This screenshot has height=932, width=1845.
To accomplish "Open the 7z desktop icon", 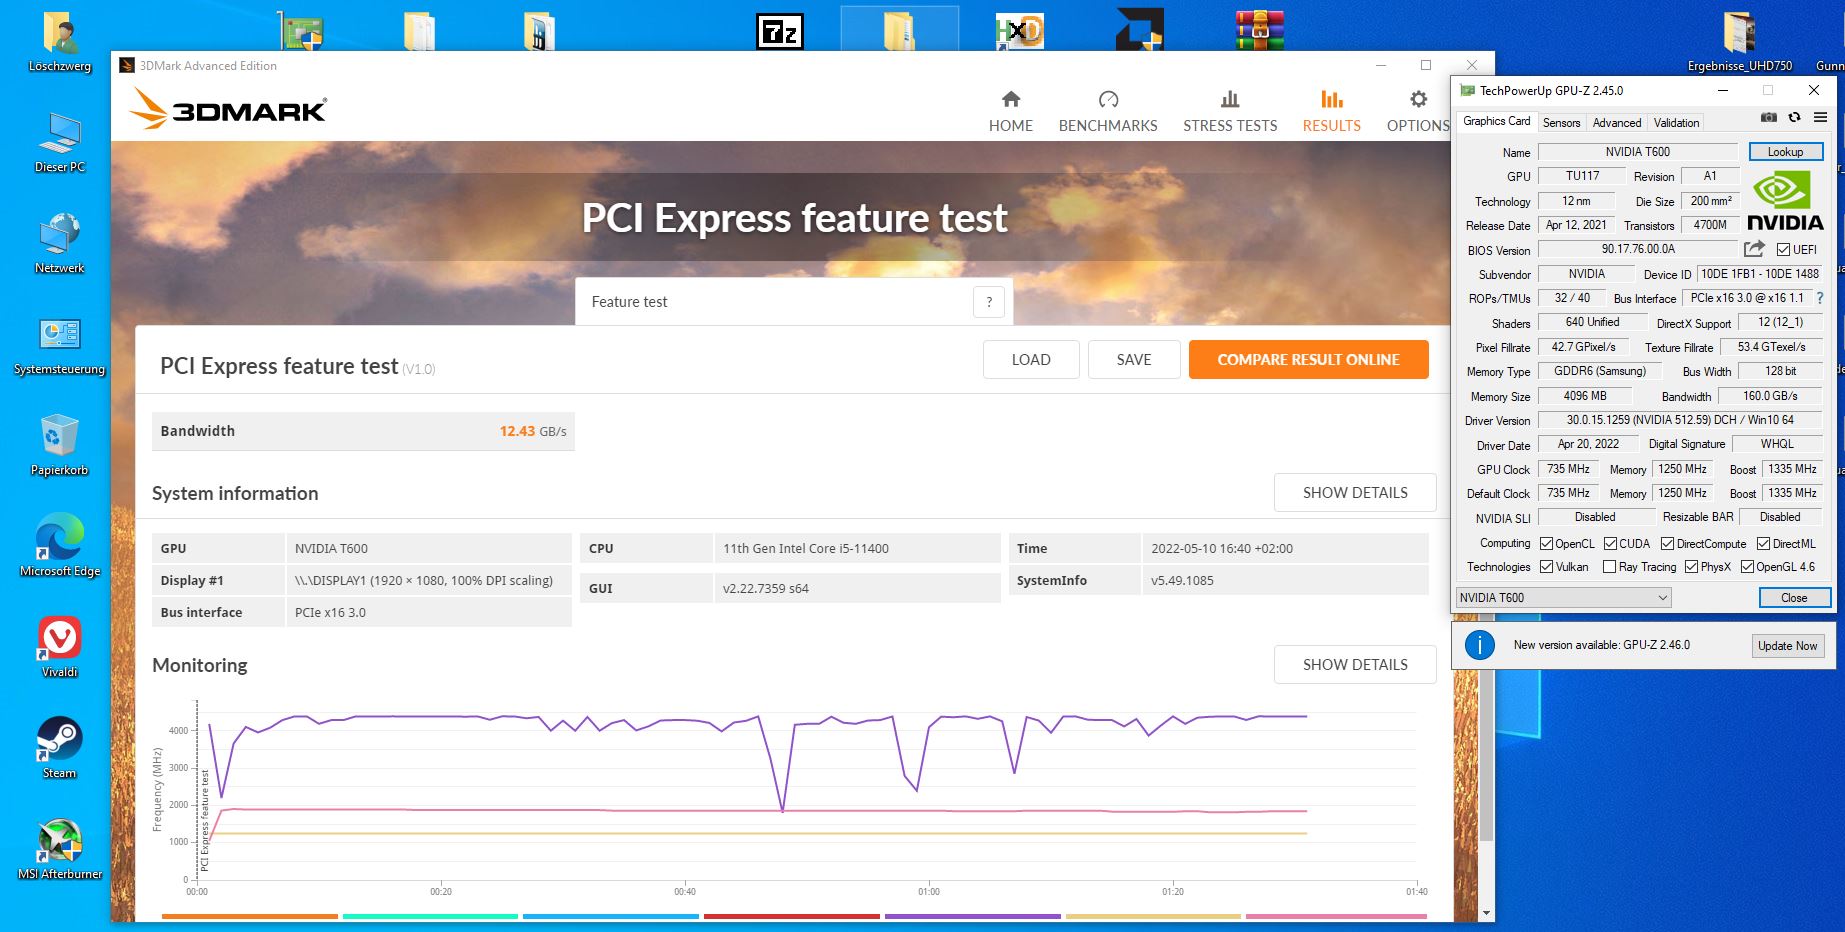I will [x=779, y=32].
